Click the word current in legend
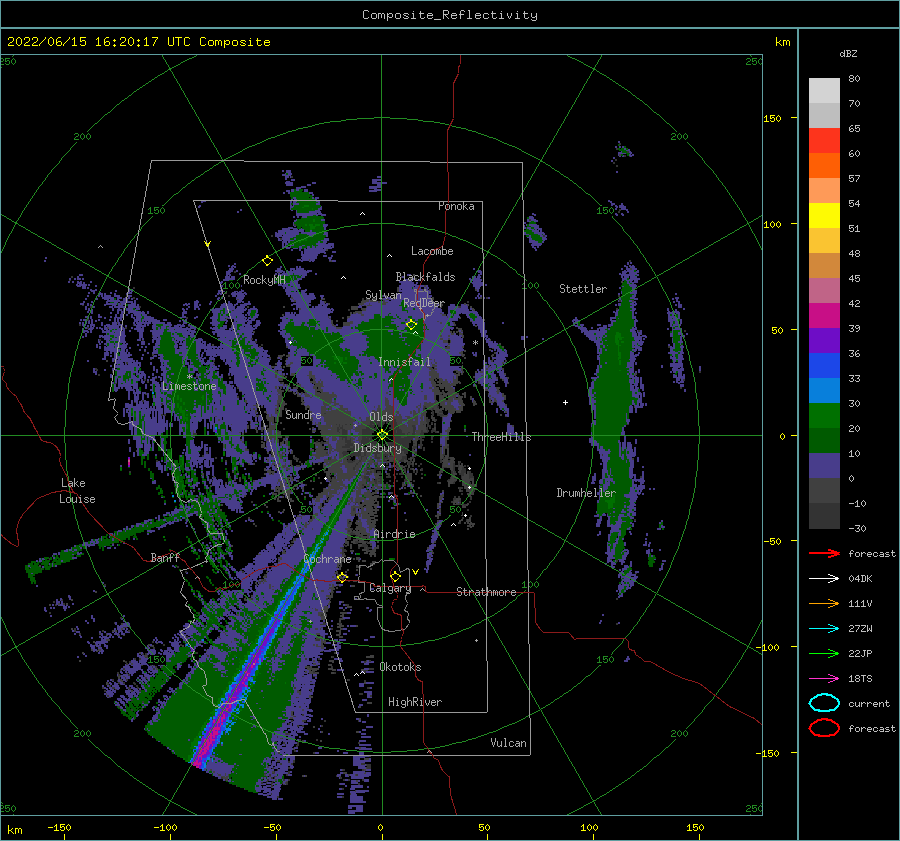The image size is (900, 841). coord(869,704)
